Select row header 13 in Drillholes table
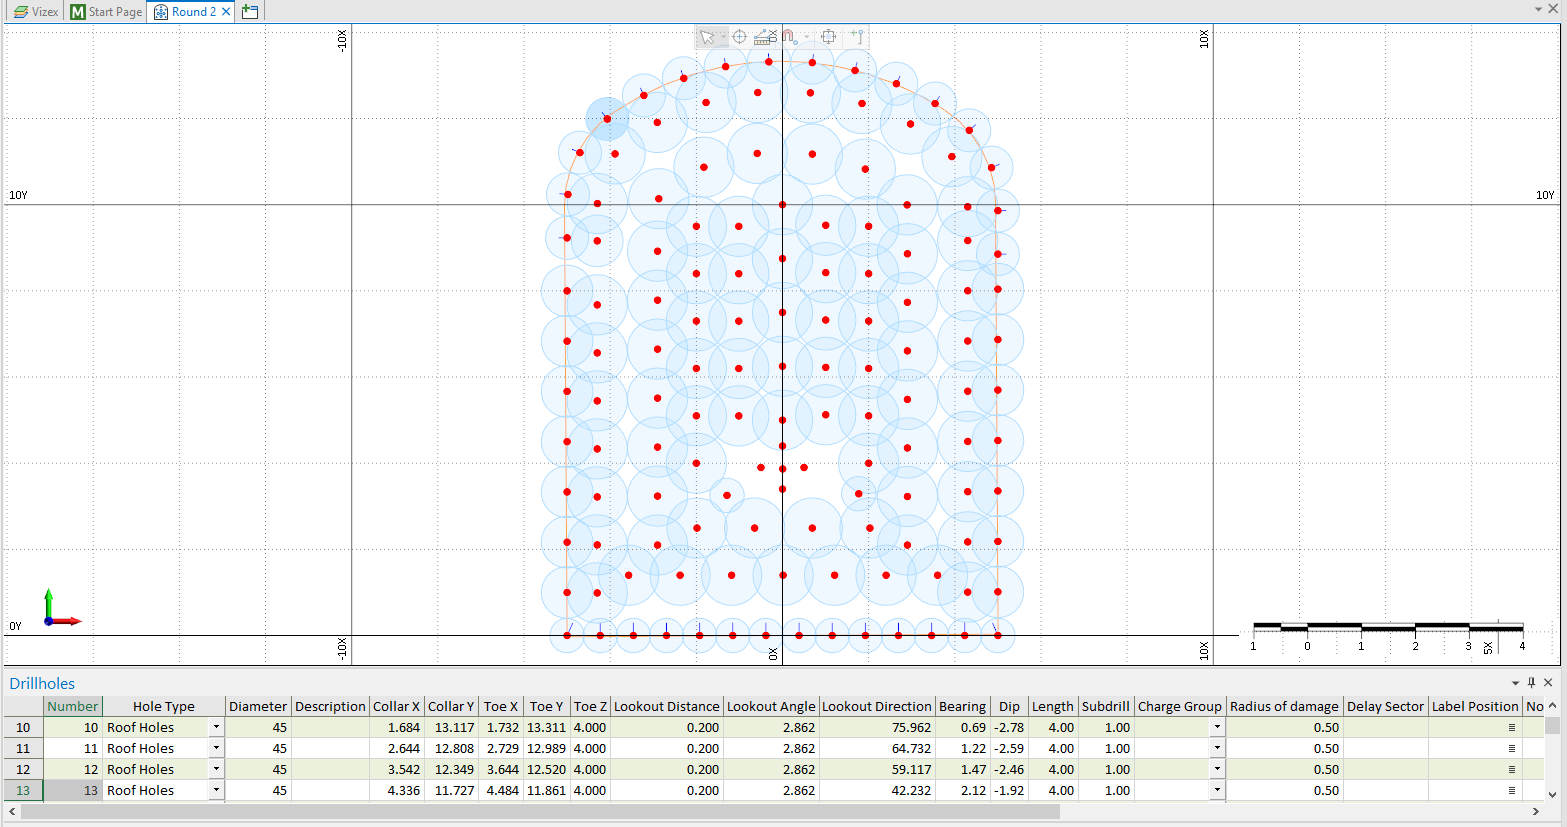Screen dimensions: 1567x827 tap(23, 791)
